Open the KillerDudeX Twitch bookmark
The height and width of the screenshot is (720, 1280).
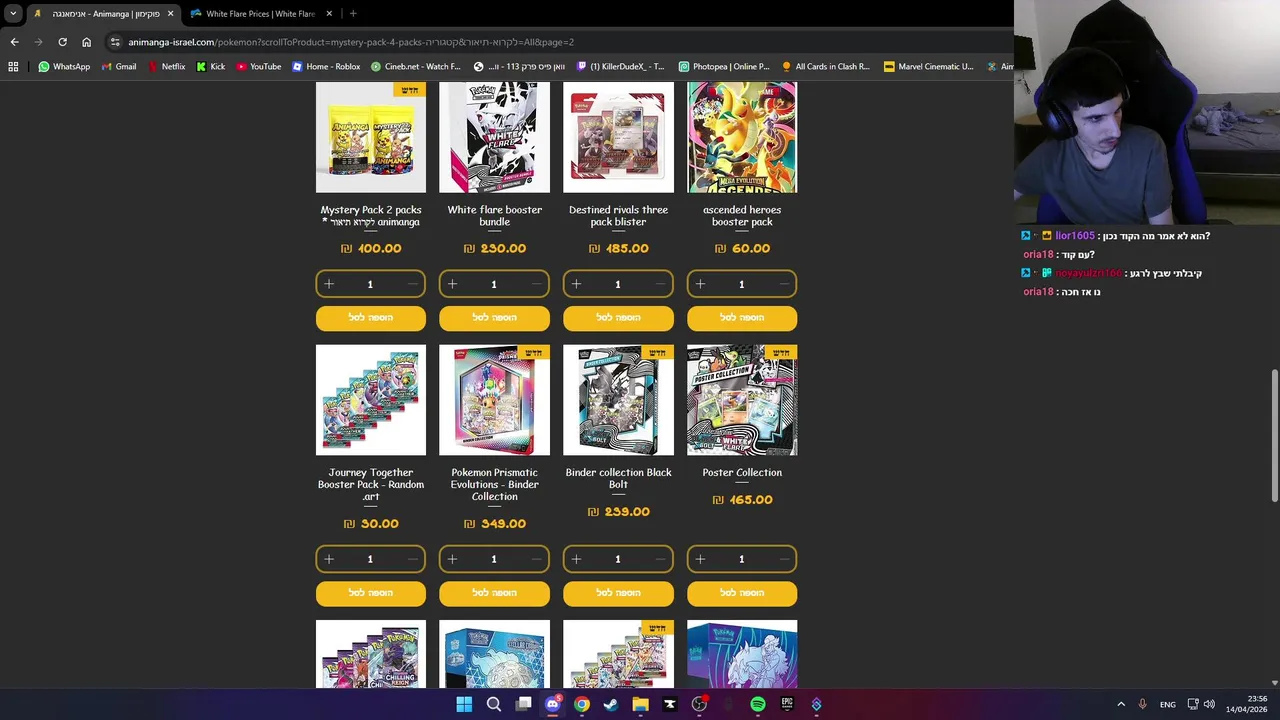620,67
